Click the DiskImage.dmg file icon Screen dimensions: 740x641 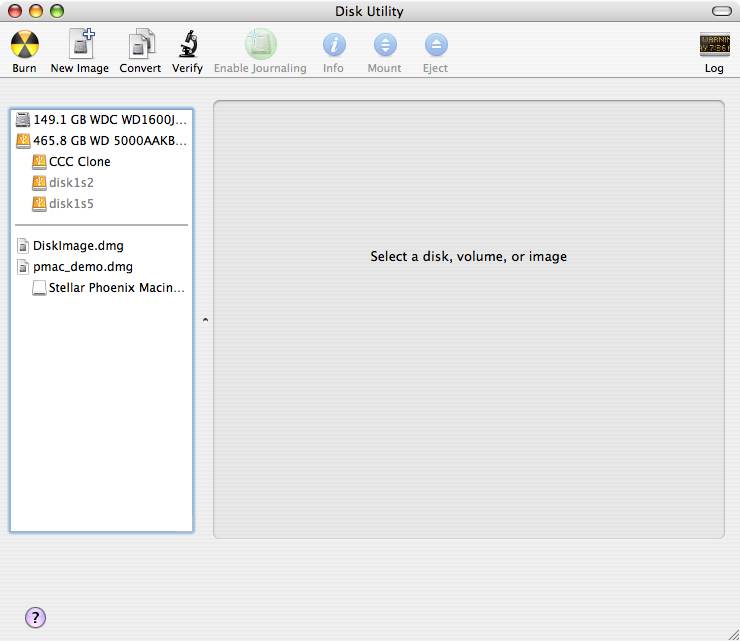[23, 245]
